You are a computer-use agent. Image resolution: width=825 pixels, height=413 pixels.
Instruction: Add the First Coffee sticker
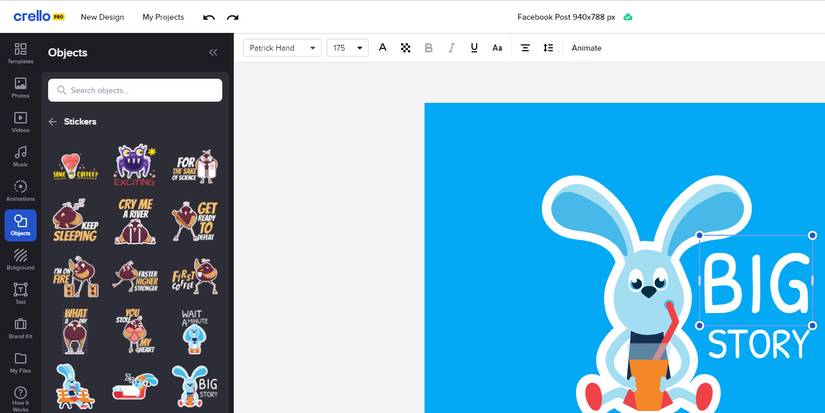pyautogui.click(x=195, y=276)
